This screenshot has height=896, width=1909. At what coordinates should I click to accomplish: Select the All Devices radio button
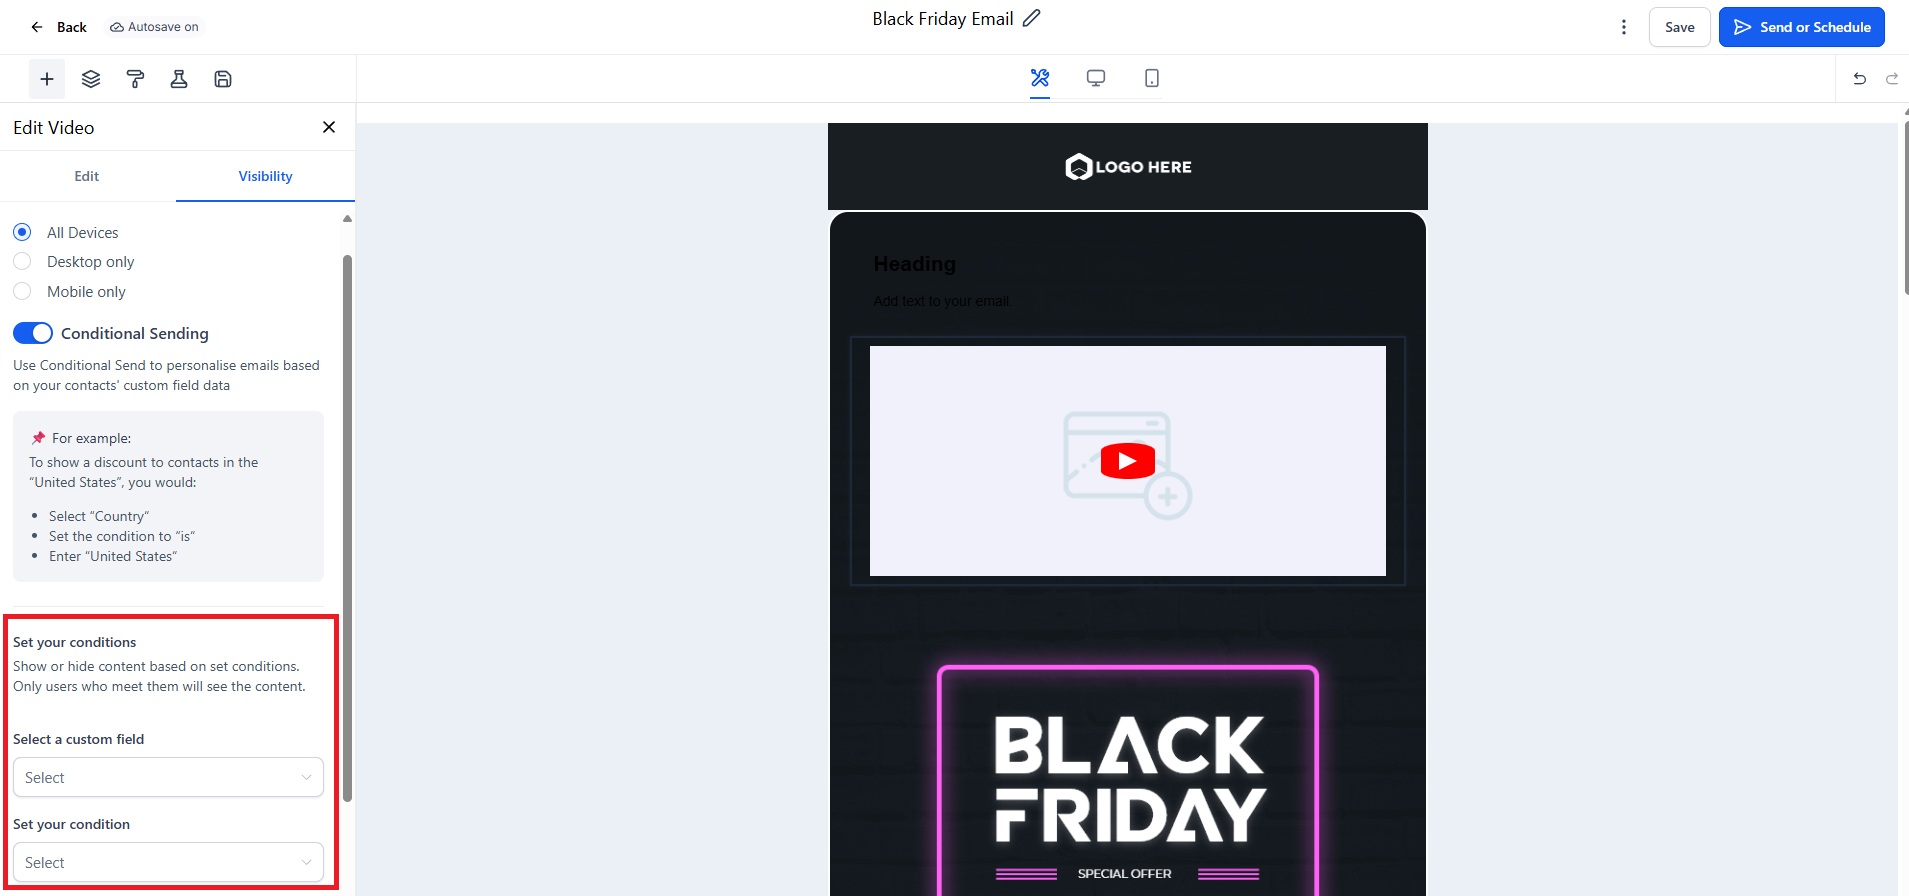click(x=22, y=232)
